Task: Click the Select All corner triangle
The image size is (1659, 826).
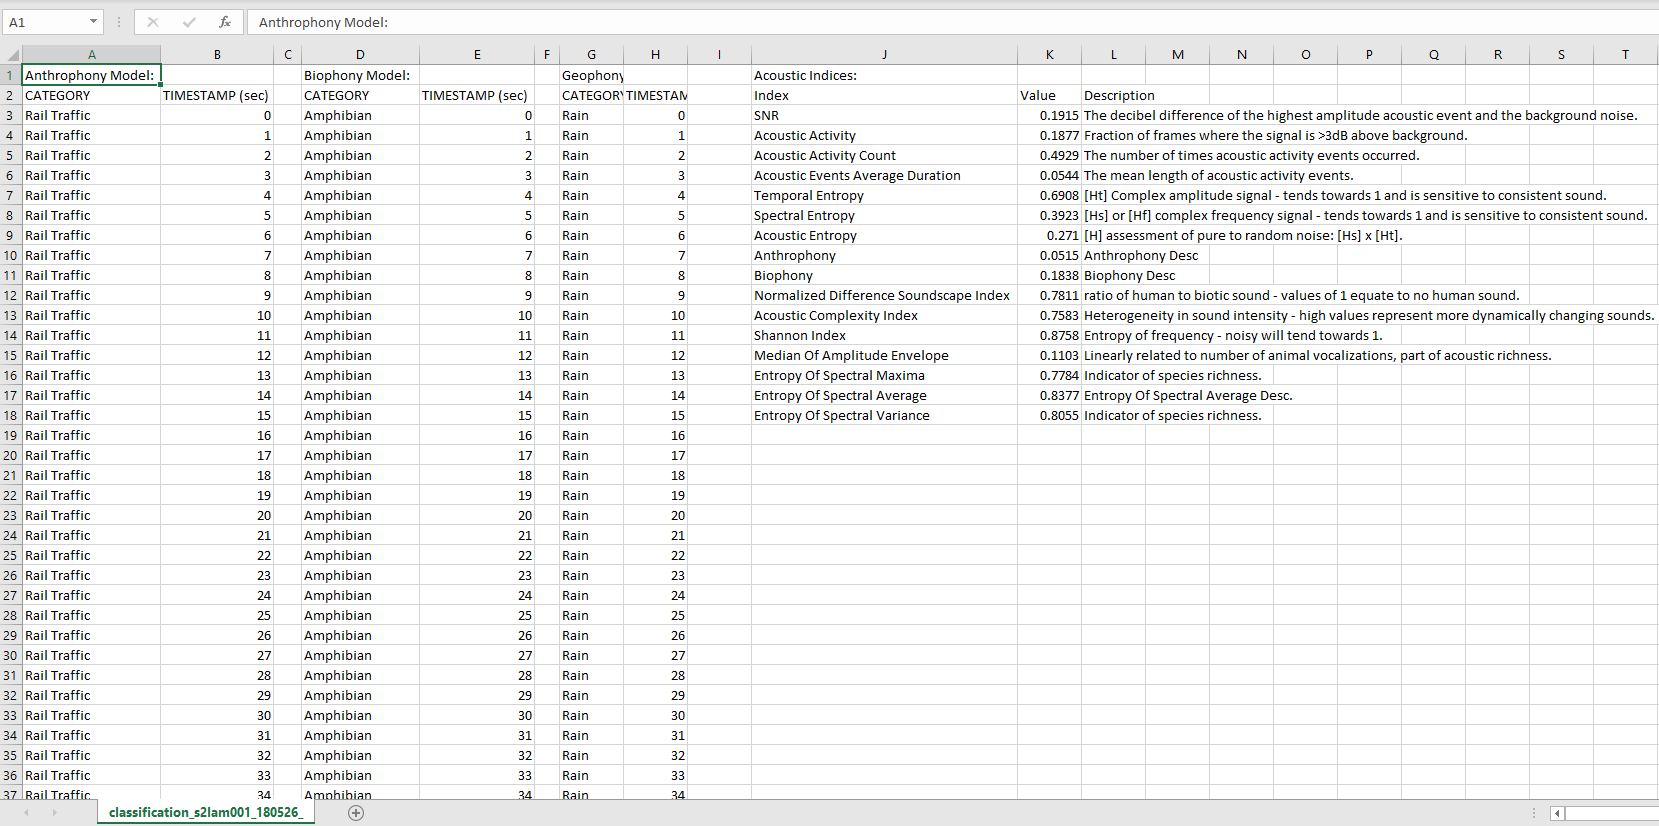Action: tap(12, 55)
